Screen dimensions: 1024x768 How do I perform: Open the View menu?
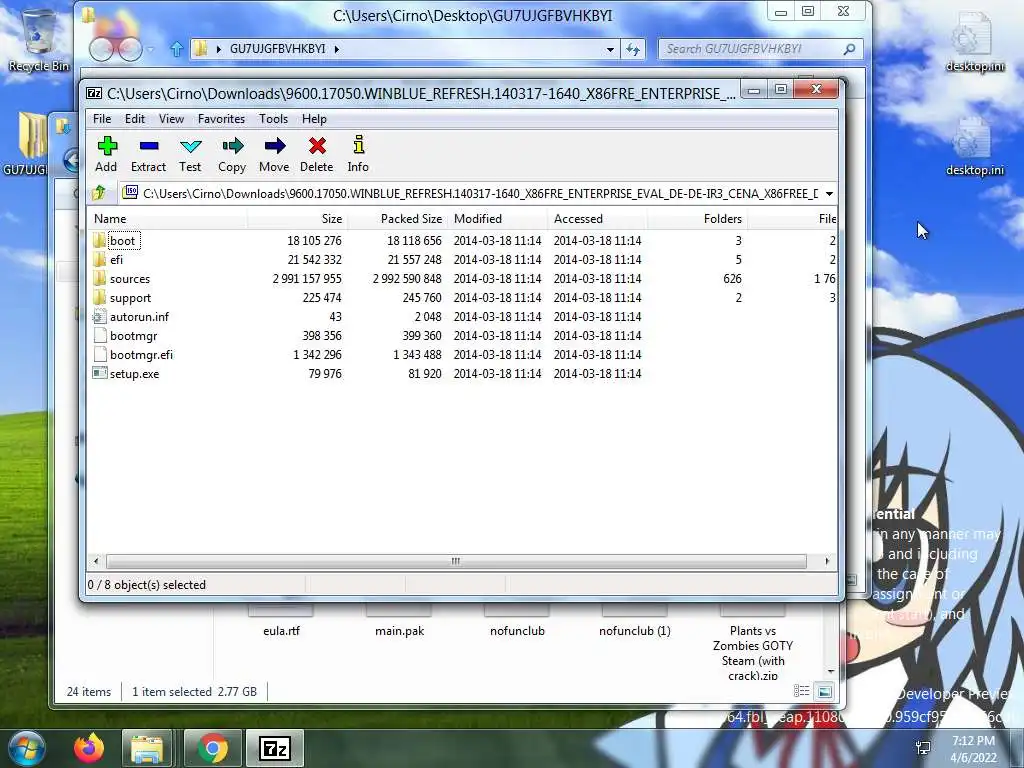(x=171, y=119)
